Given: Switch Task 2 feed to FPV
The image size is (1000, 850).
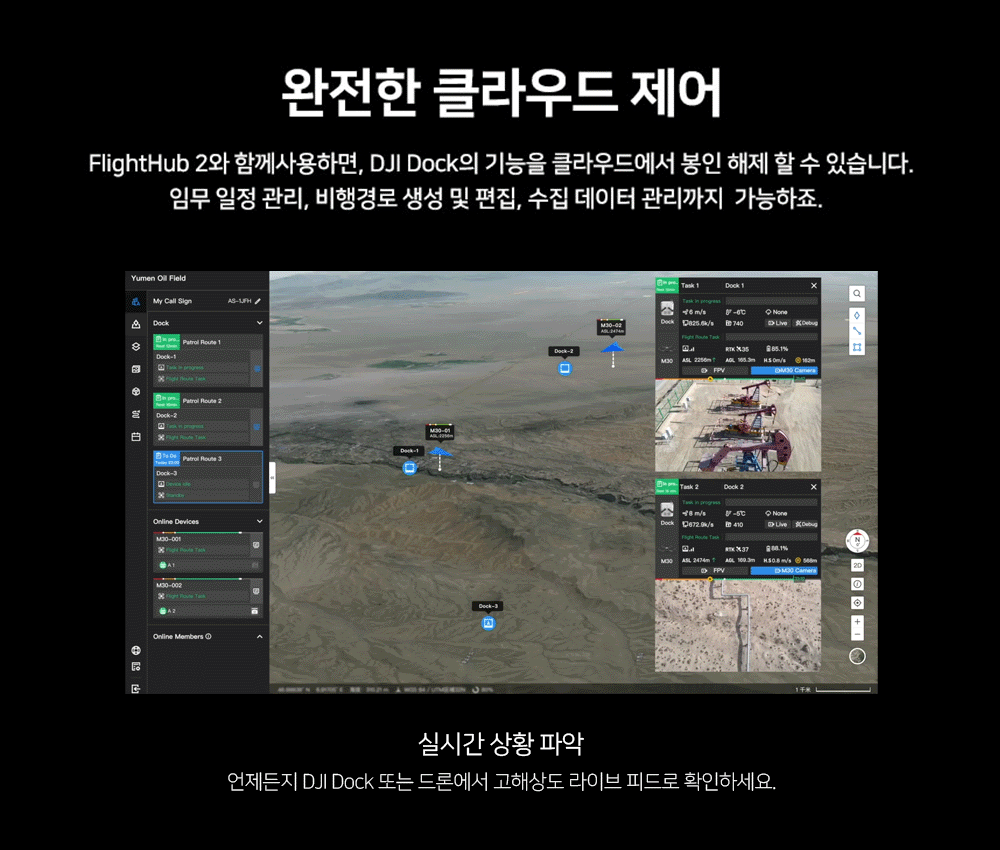Looking at the screenshot, I should pyautogui.click(x=714, y=571).
